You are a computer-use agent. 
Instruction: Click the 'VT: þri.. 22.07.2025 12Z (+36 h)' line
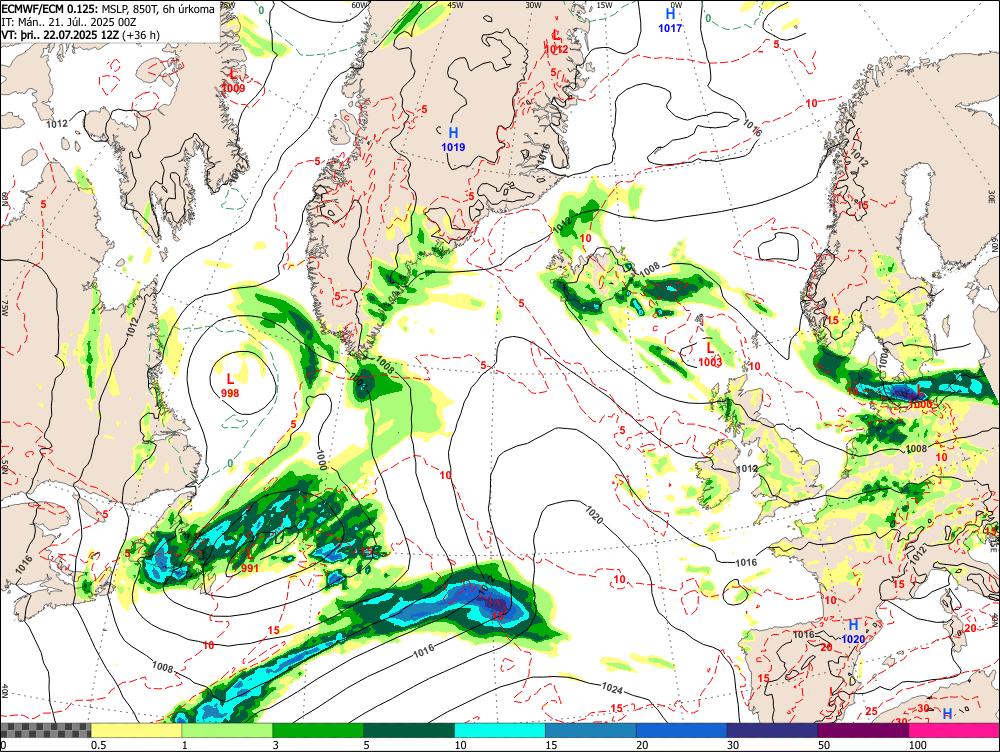tap(80, 34)
